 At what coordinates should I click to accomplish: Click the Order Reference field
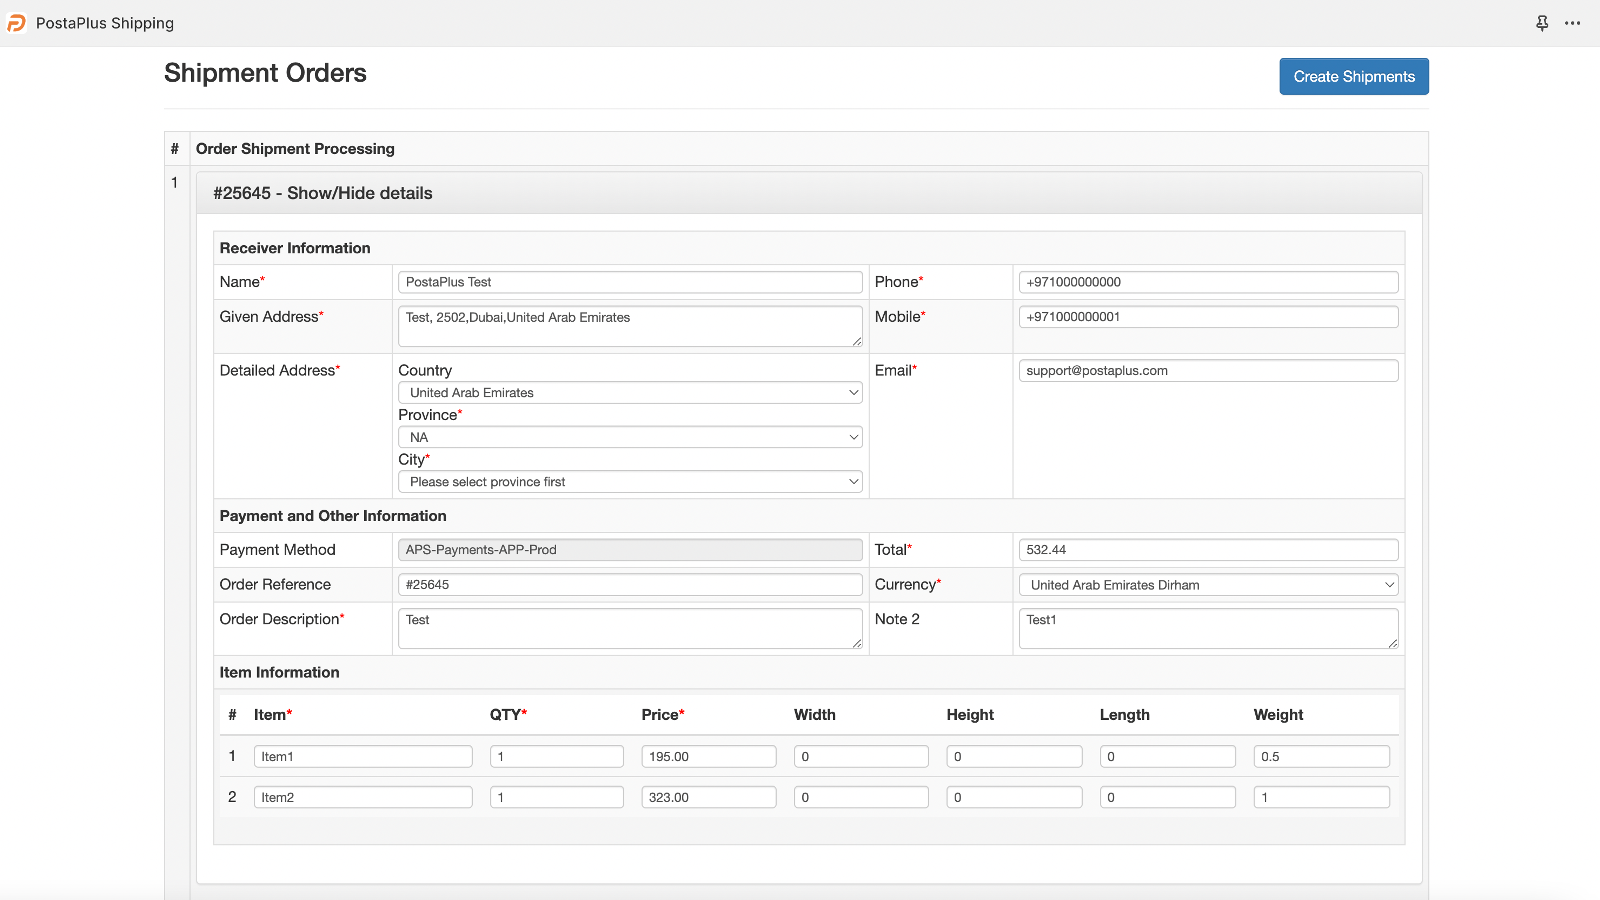coord(629,584)
